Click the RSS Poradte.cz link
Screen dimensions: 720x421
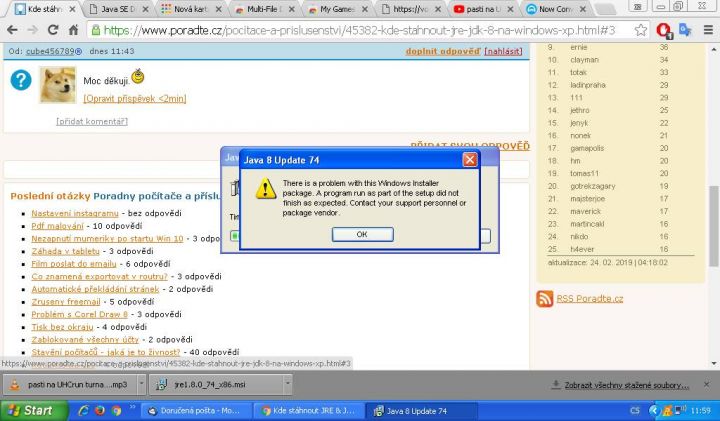point(590,298)
